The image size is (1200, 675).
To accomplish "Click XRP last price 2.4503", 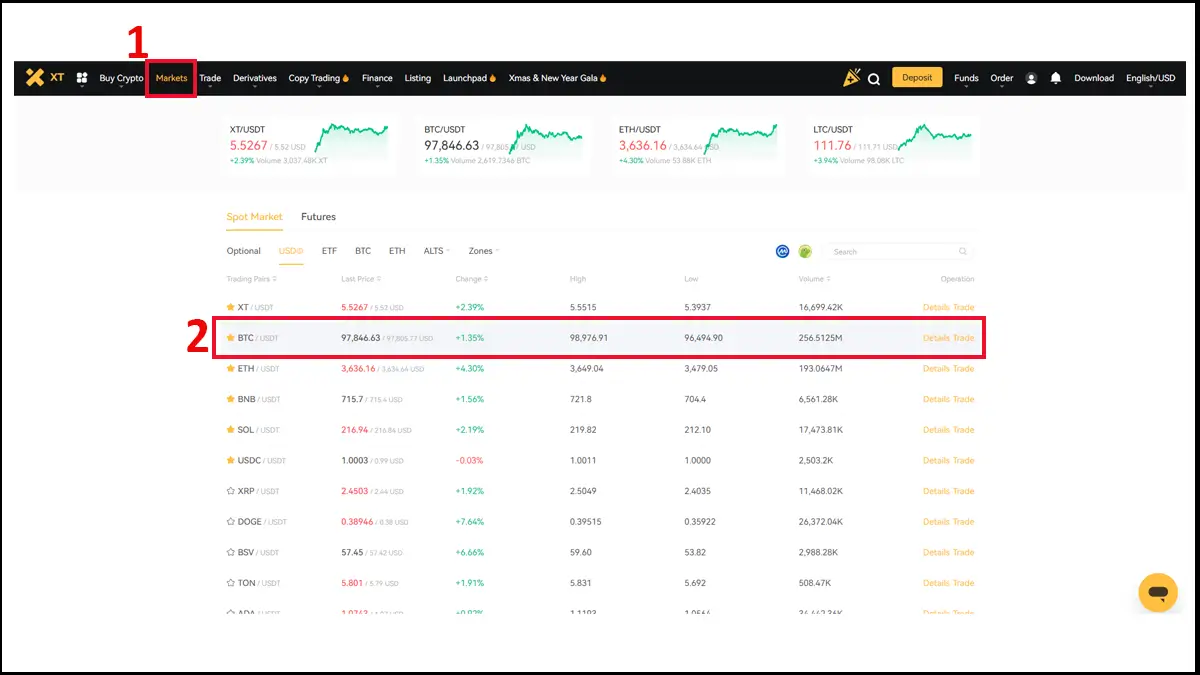I will (357, 491).
